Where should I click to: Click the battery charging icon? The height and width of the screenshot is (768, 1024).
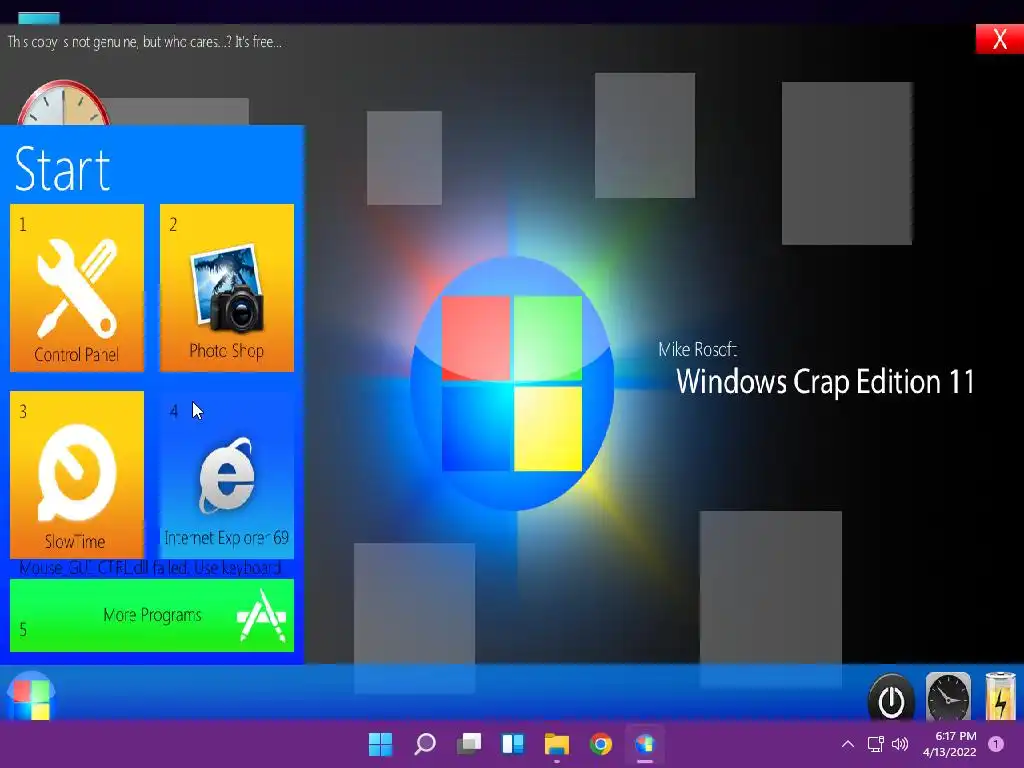1000,696
